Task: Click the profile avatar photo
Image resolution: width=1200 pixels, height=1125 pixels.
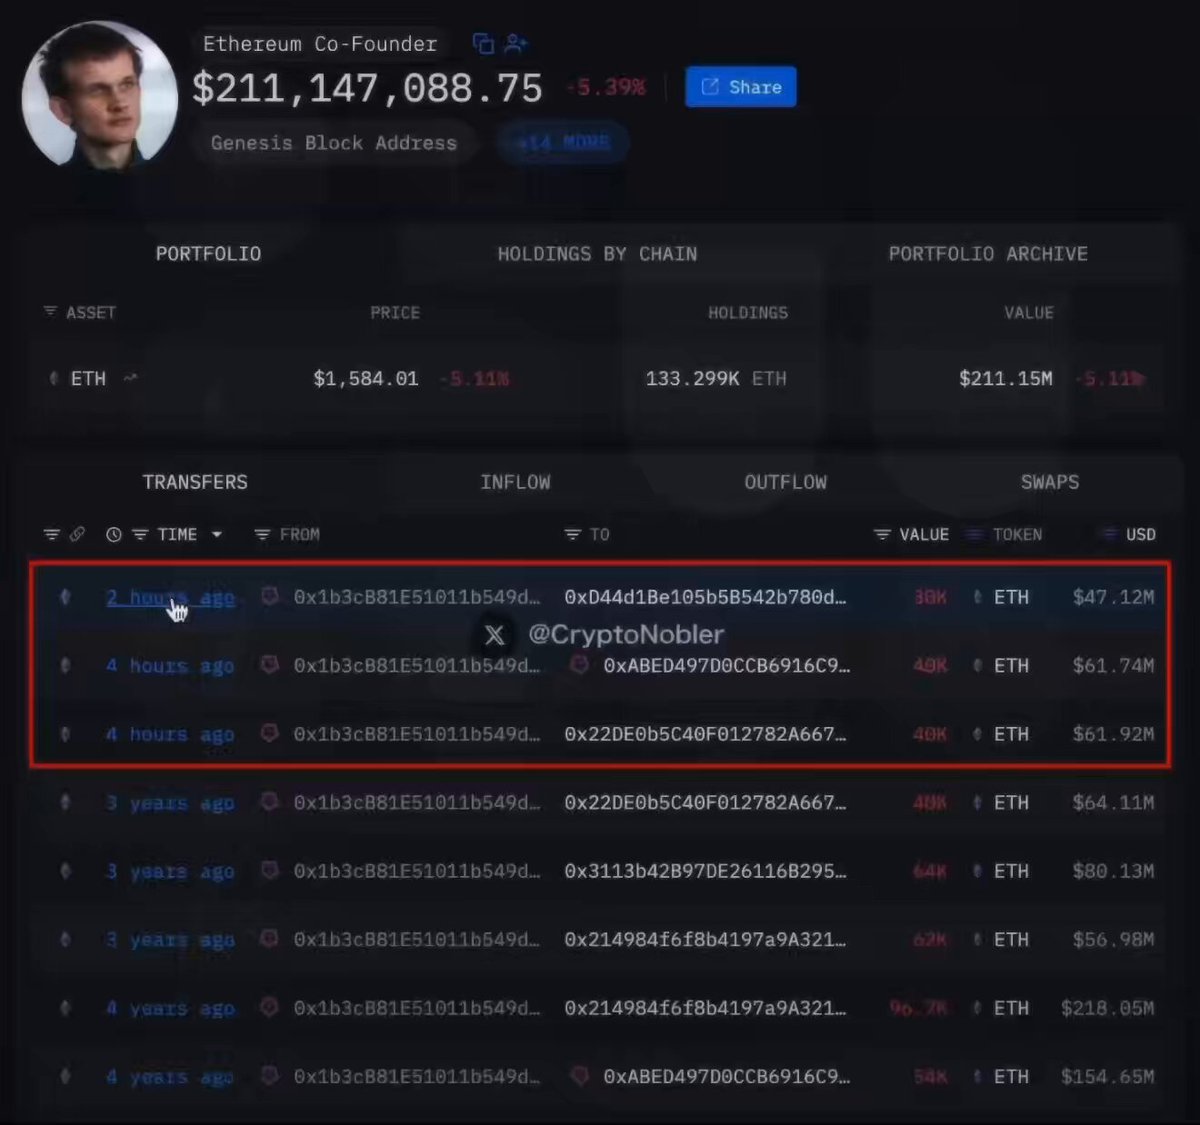Action: point(100,96)
